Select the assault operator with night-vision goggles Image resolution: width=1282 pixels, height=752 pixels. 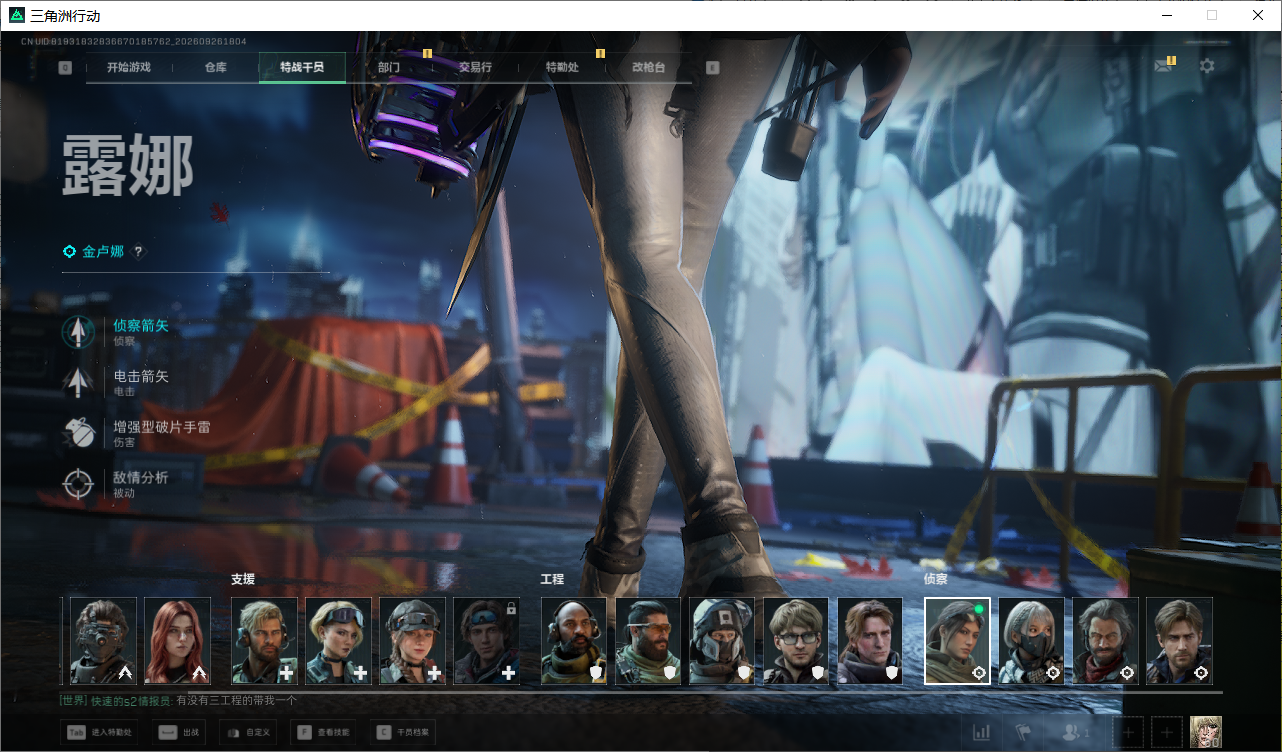(x=103, y=641)
